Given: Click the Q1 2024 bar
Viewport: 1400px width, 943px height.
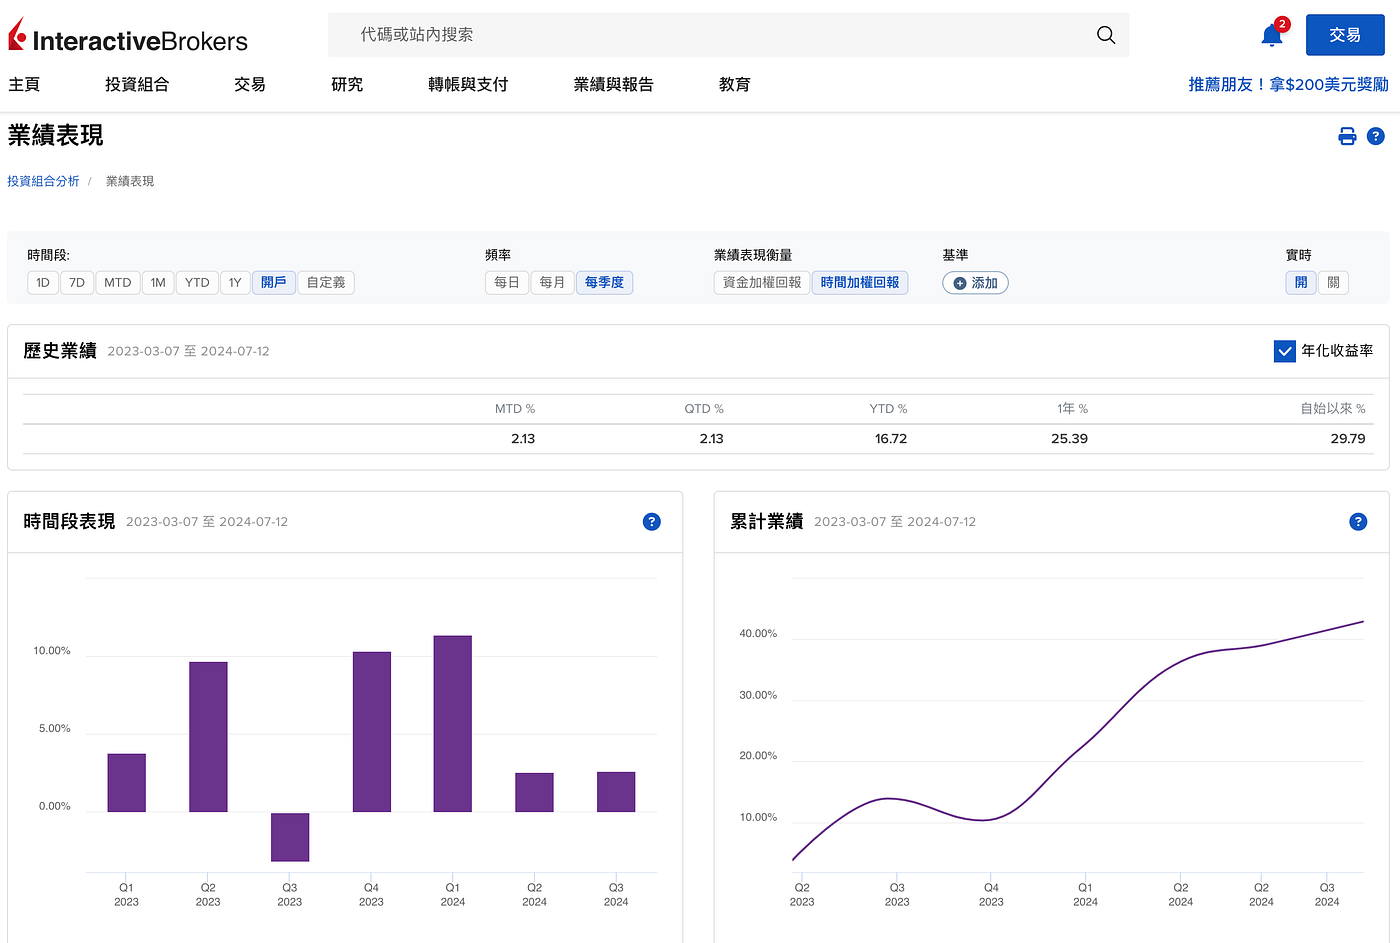Looking at the screenshot, I should click(x=453, y=723).
